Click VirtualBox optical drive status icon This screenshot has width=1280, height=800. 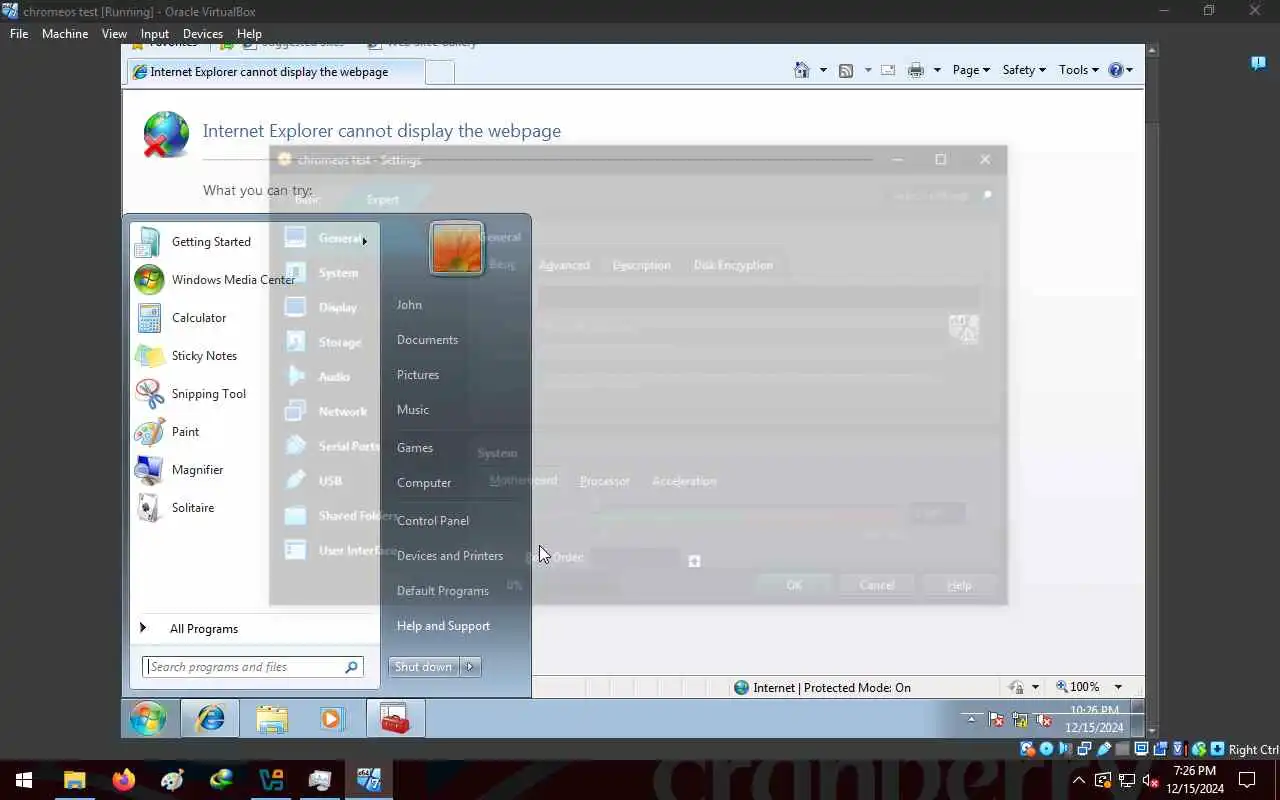pos(1046,749)
